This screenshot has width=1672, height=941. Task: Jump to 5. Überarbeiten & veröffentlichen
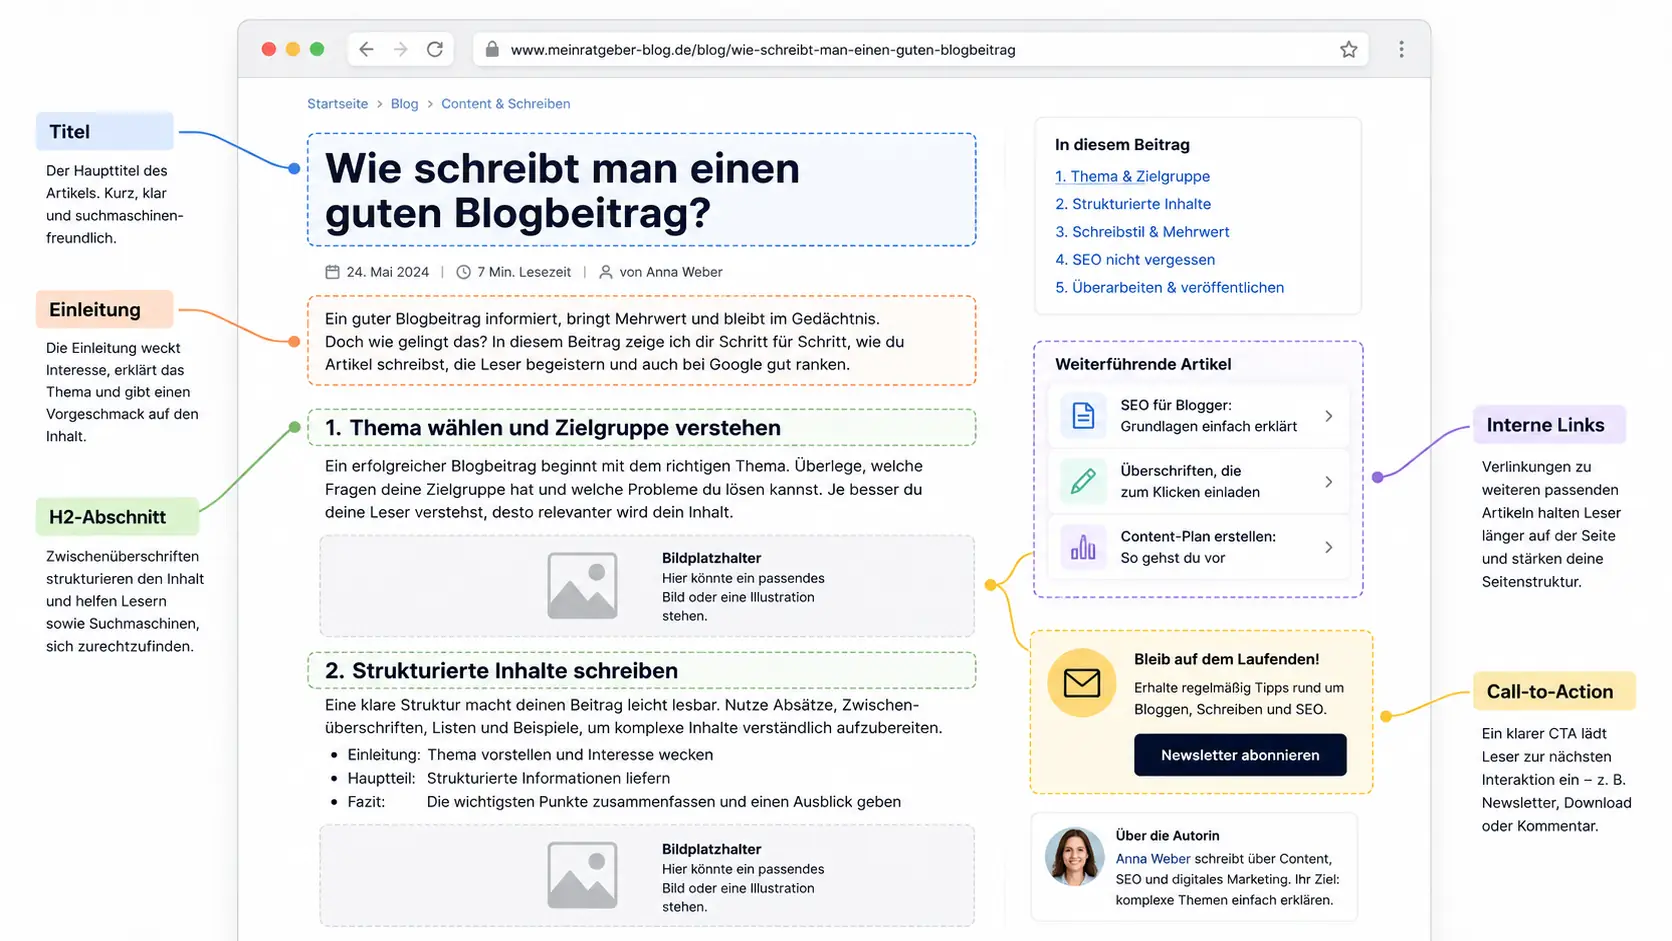pyautogui.click(x=1169, y=288)
